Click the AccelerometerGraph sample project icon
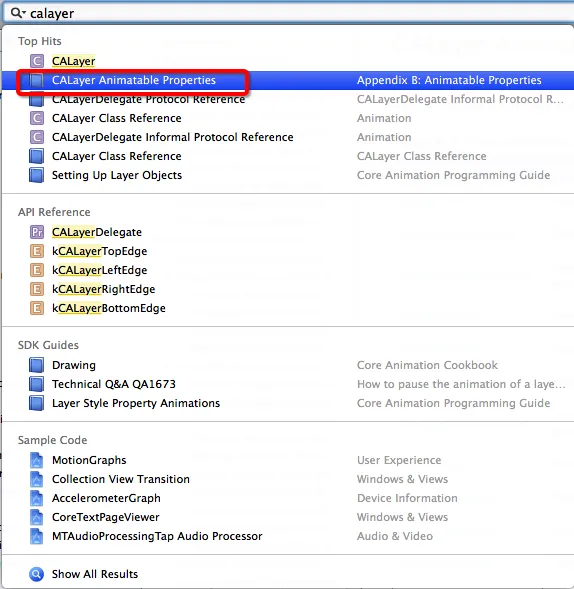Image resolution: width=574 pixels, height=589 pixels. (36, 498)
